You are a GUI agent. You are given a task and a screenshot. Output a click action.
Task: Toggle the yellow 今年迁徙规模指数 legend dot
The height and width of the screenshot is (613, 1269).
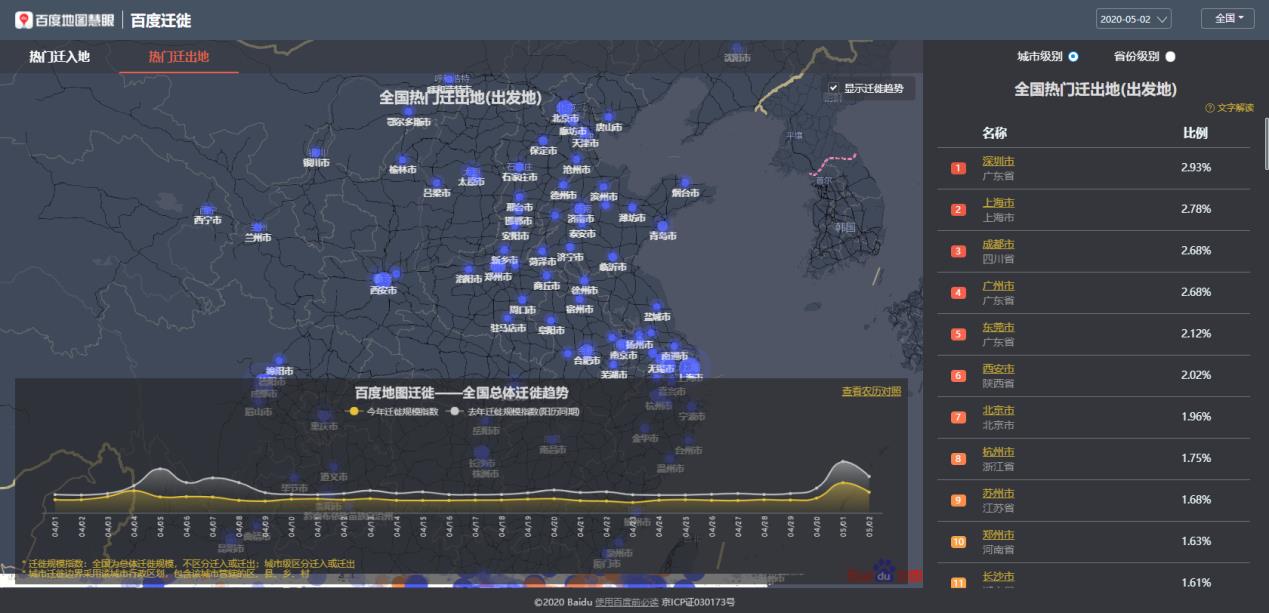352,410
